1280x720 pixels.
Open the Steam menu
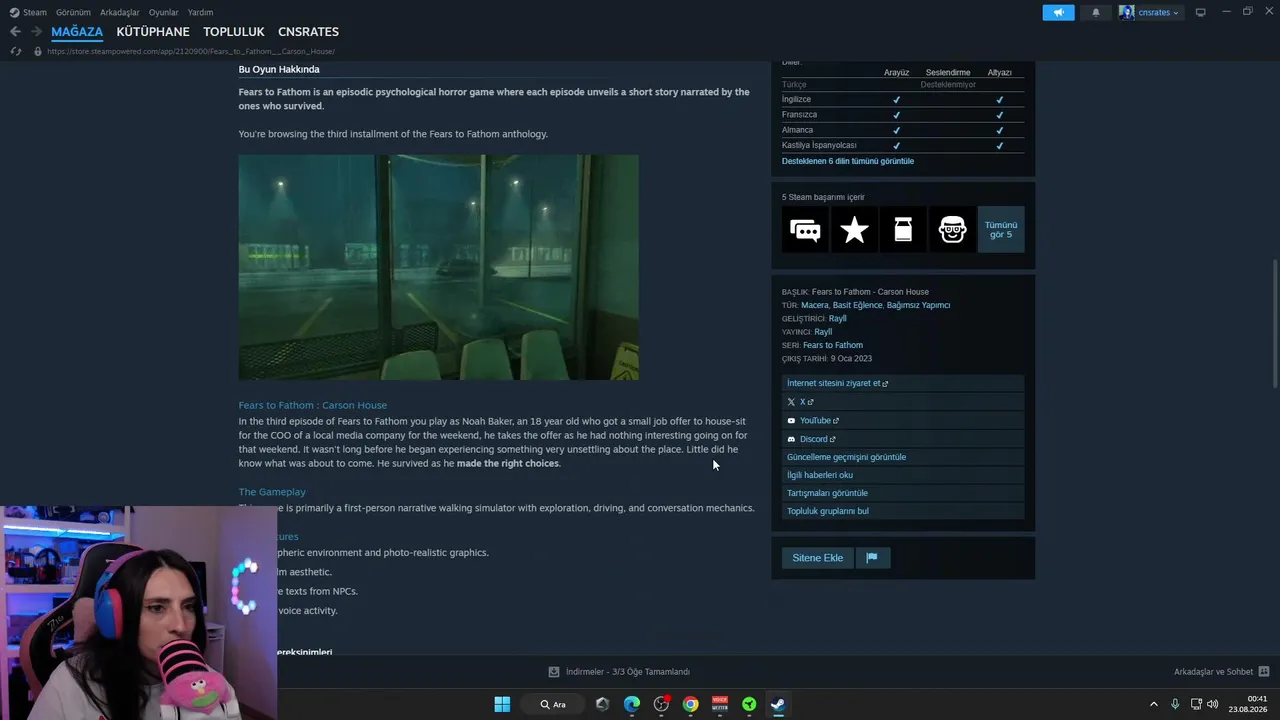28,12
